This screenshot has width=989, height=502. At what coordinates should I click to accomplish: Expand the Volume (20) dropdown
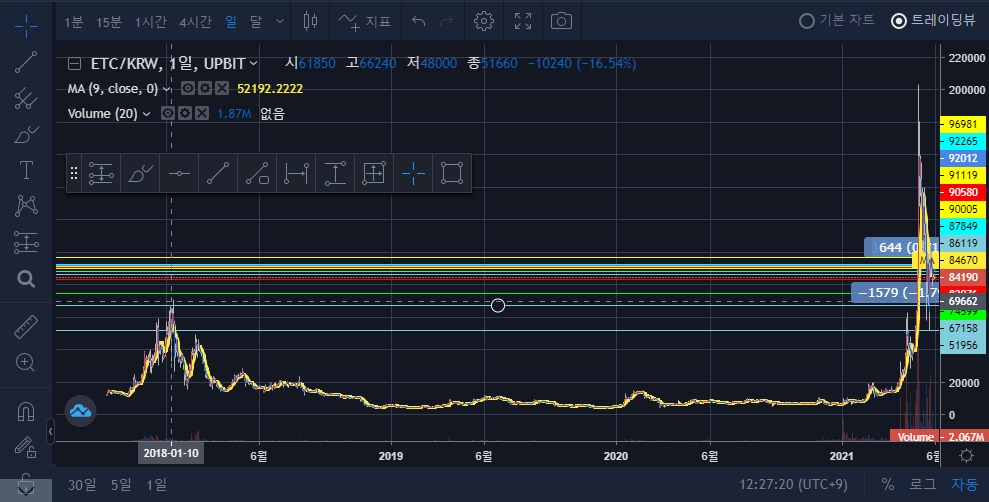[x=146, y=114]
